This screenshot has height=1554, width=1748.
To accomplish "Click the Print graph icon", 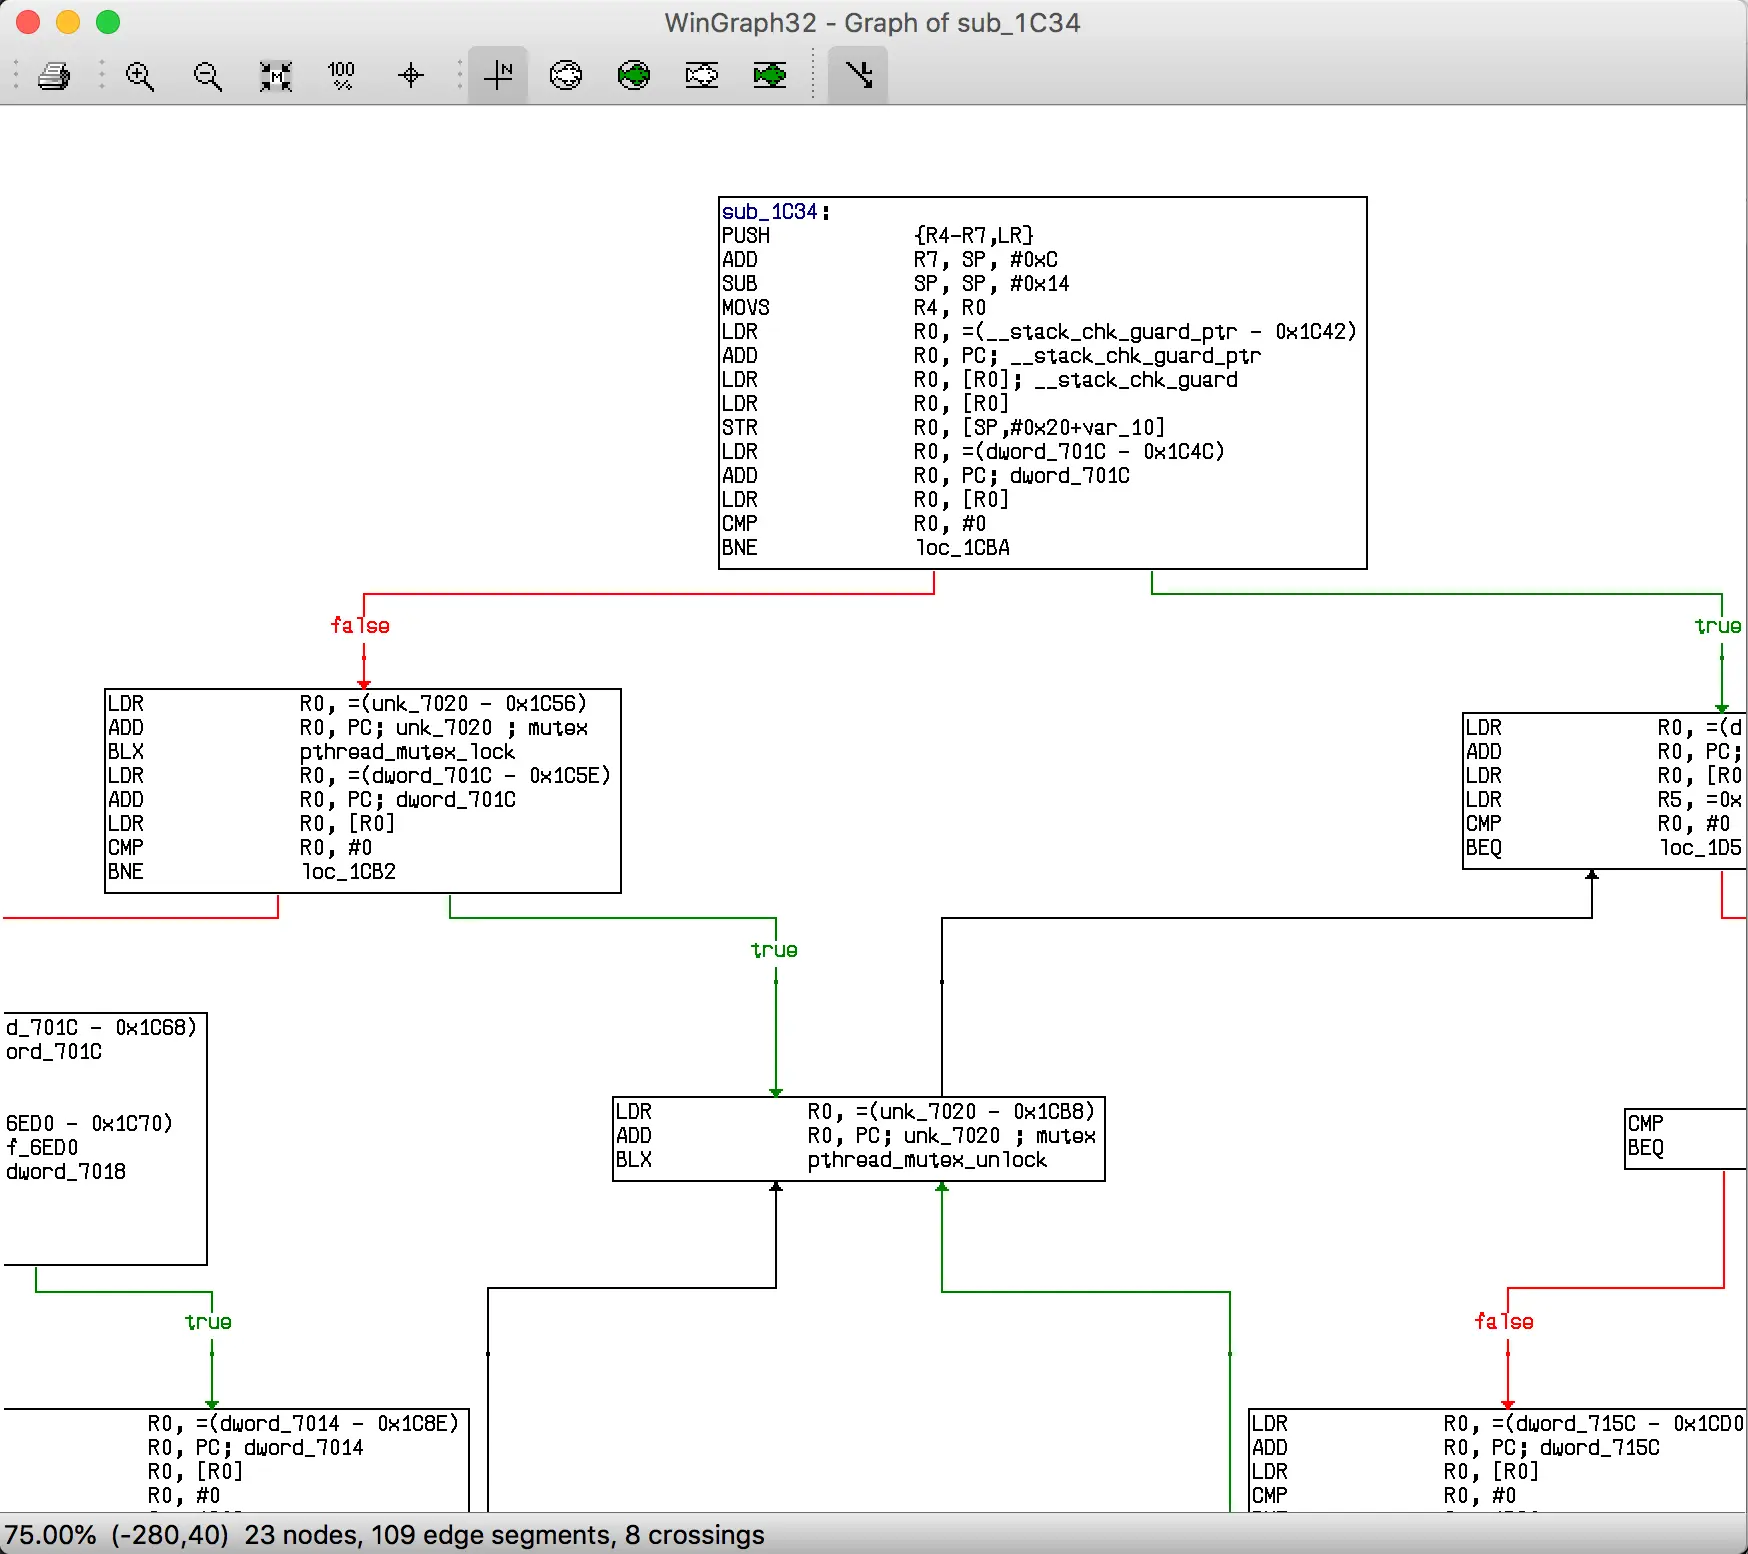I will [54, 75].
